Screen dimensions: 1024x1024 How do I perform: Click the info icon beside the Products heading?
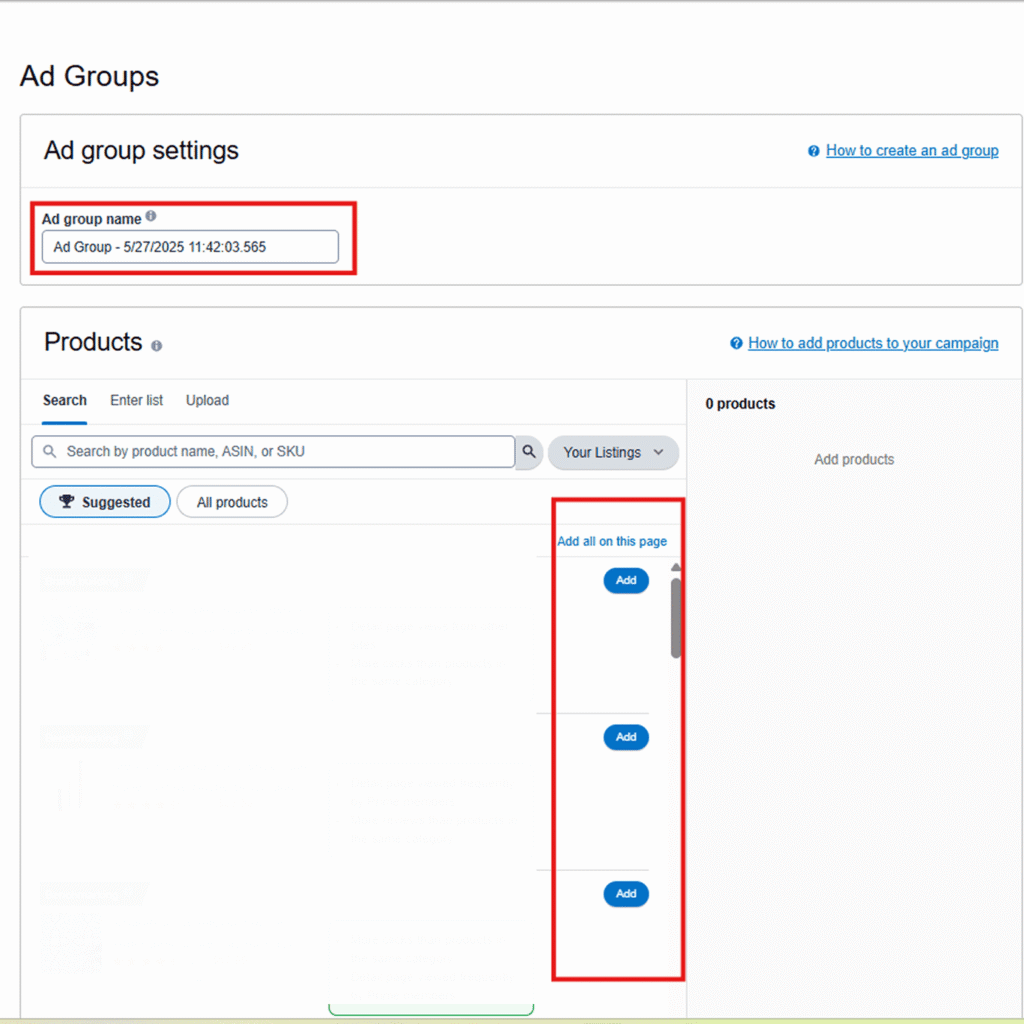(x=156, y=345)
